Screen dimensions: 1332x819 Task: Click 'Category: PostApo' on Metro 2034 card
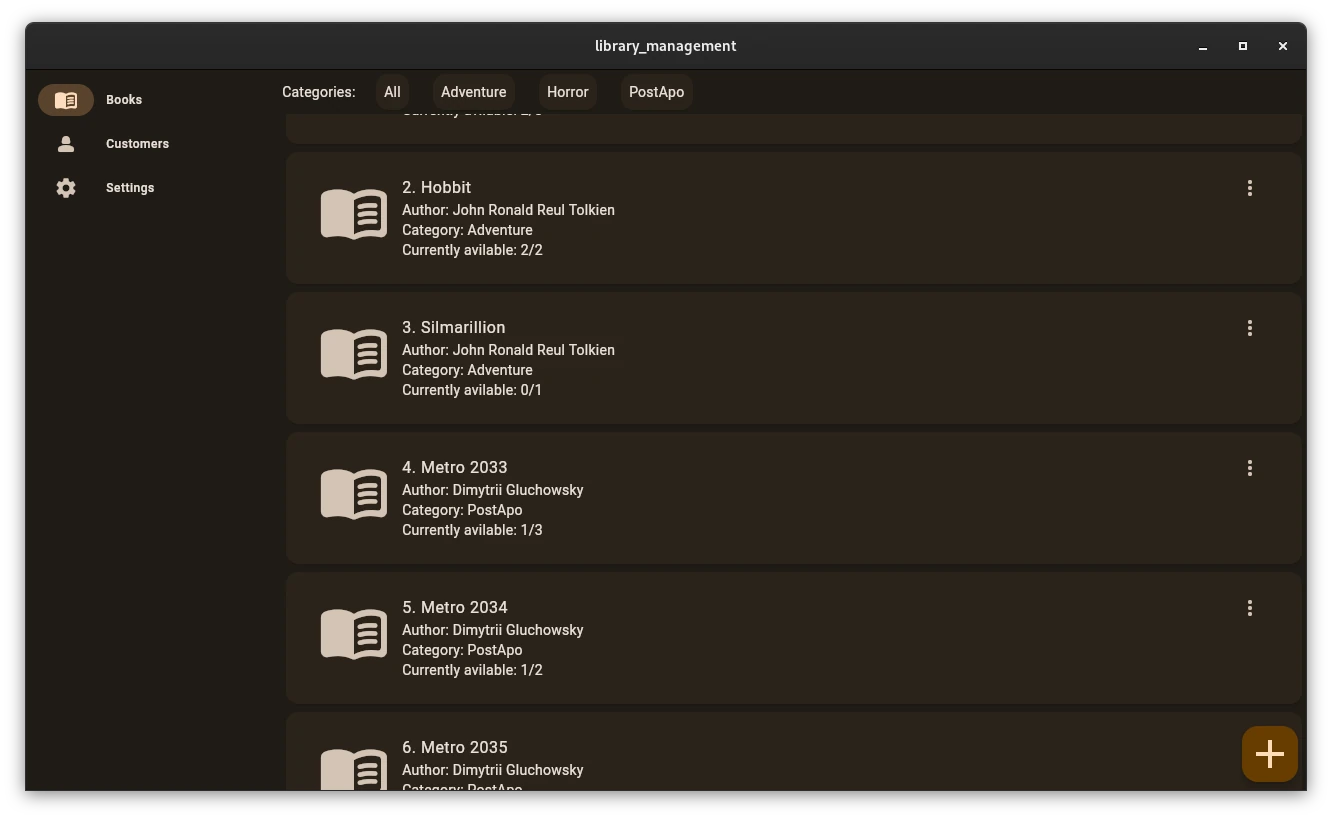pos(463,650)
